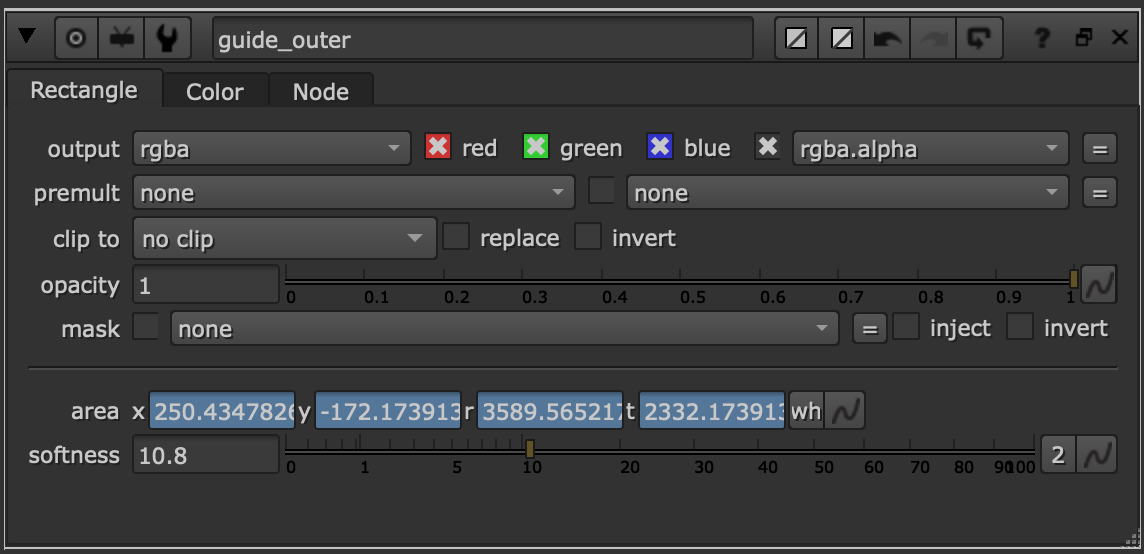Open the area animation curve menu
The height and width of the screenshot is (554, 1144).
(849, 411)
